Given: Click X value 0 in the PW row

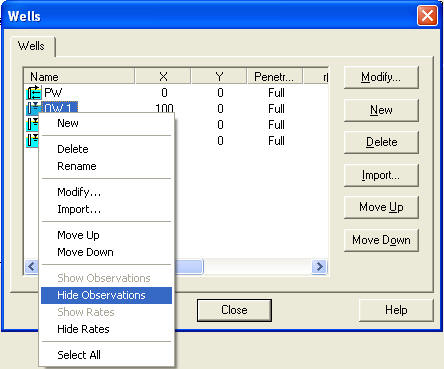Looking at the screenshot, I should (x=164, y=93).
